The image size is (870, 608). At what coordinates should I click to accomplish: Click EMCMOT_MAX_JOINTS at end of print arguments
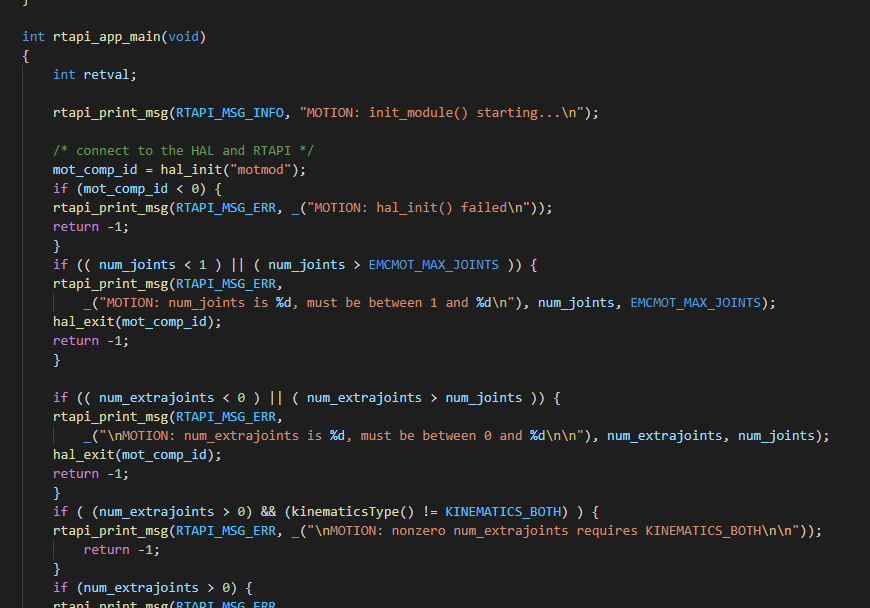click(x=696, y=302)
